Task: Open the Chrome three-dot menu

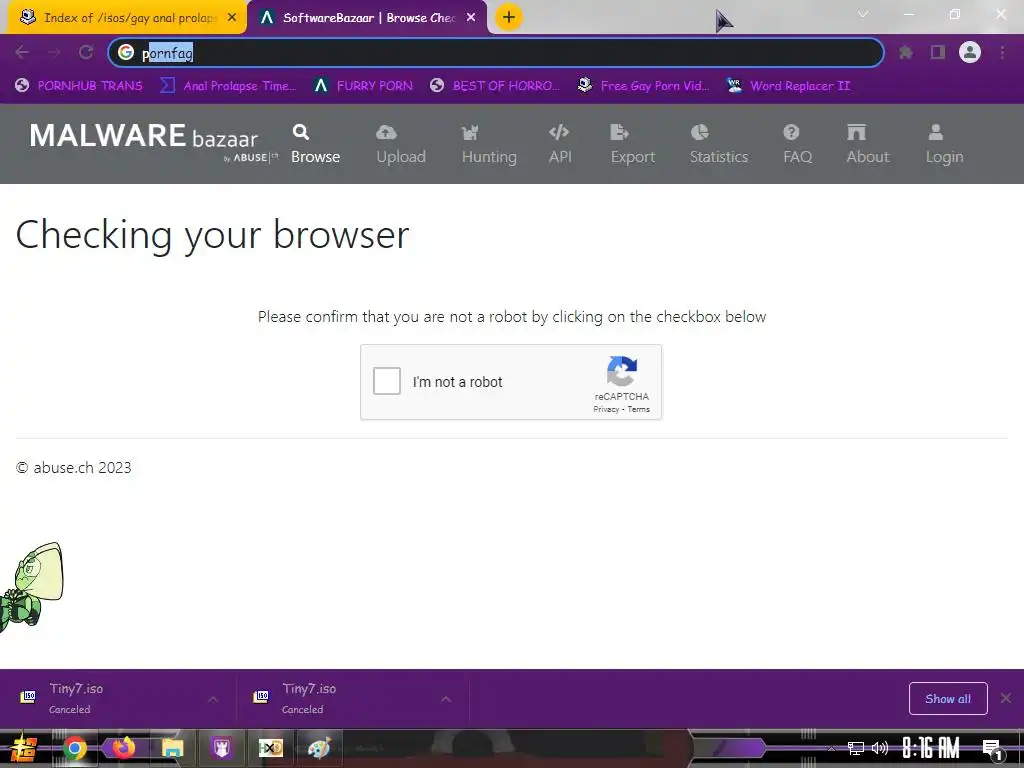Action: pyautogui.click(x=1002, y=52)
